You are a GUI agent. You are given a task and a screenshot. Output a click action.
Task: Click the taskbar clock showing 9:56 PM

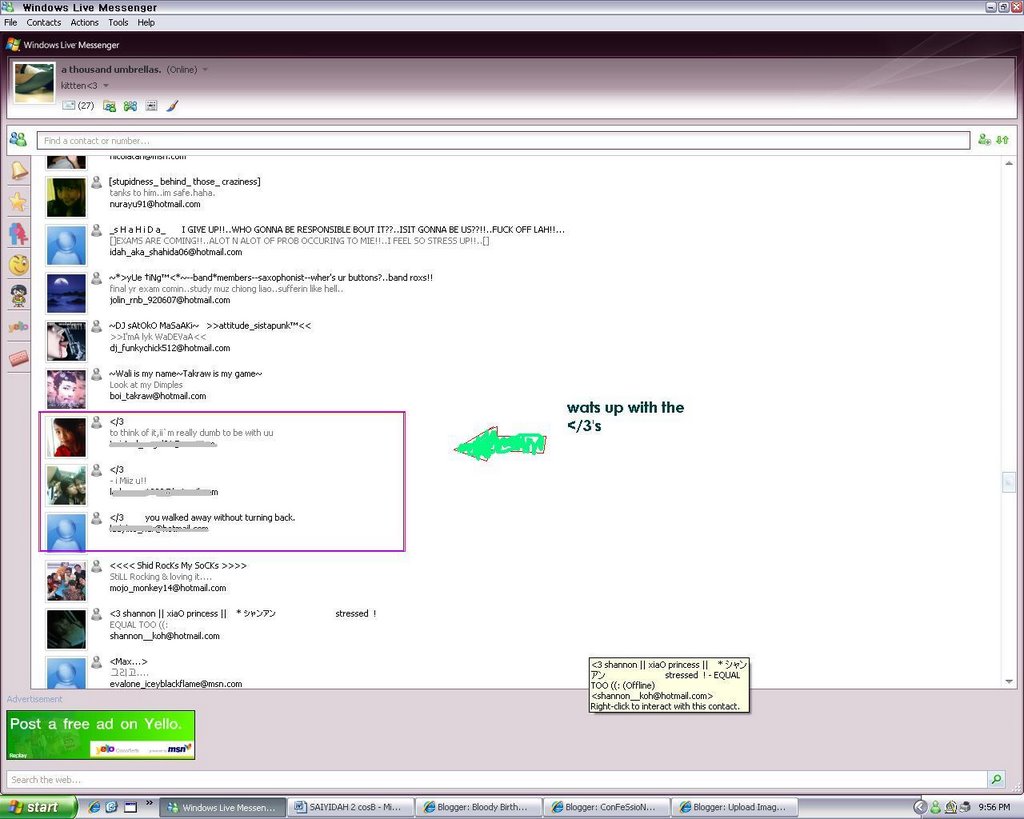tap(994, 807)
